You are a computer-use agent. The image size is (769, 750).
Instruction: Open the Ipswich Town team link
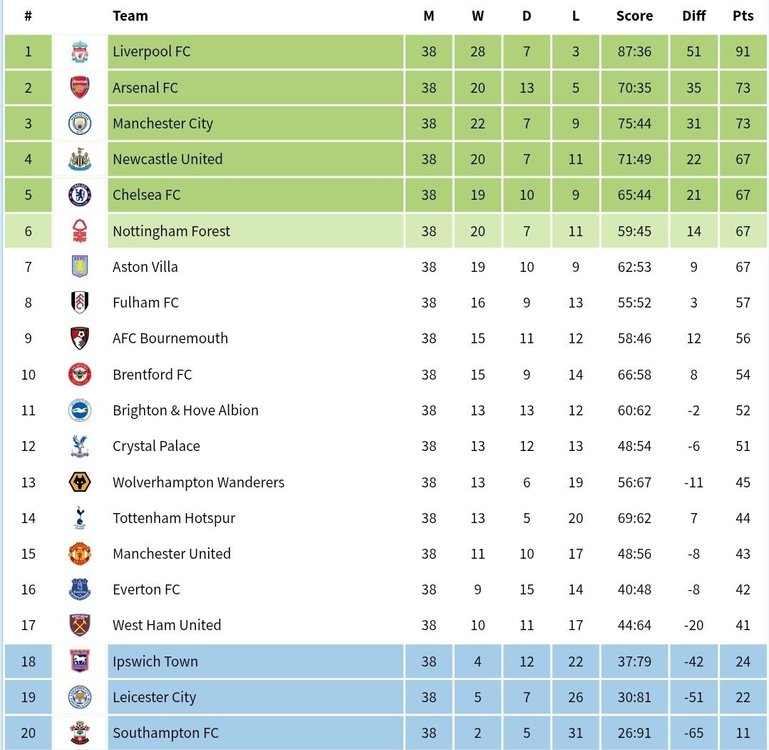[155, 661]
